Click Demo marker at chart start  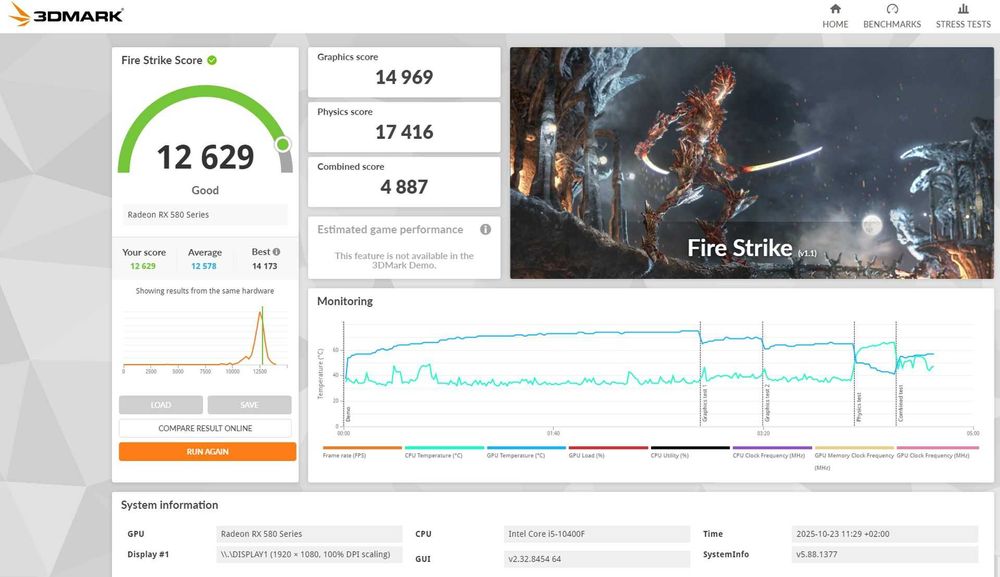coord(348,414)
